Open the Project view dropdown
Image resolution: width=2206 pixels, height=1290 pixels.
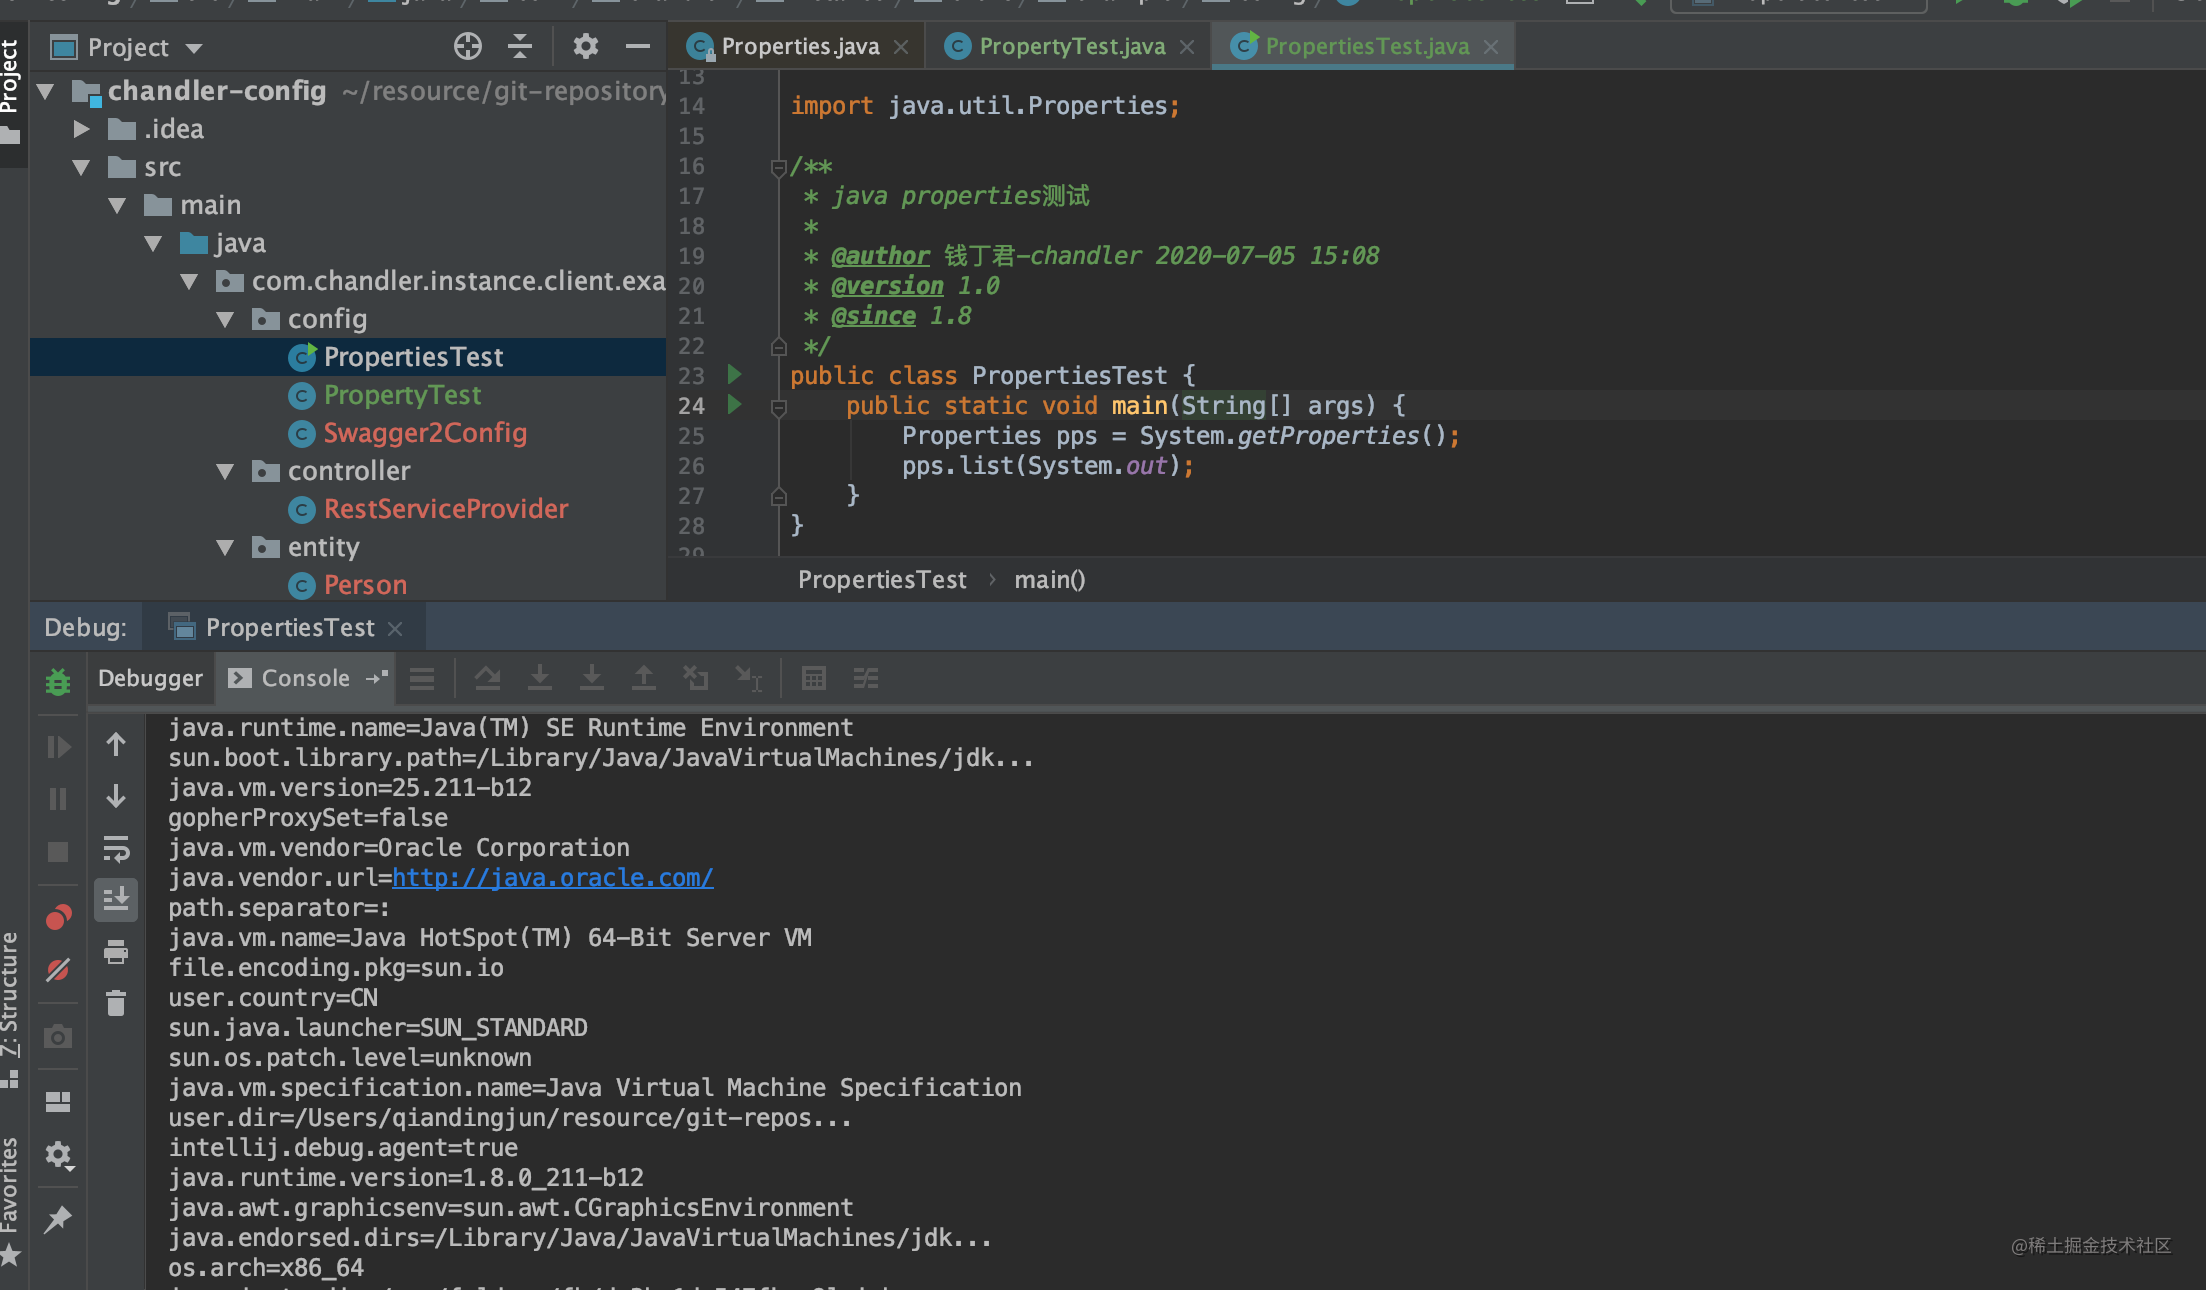click(194, 48)
